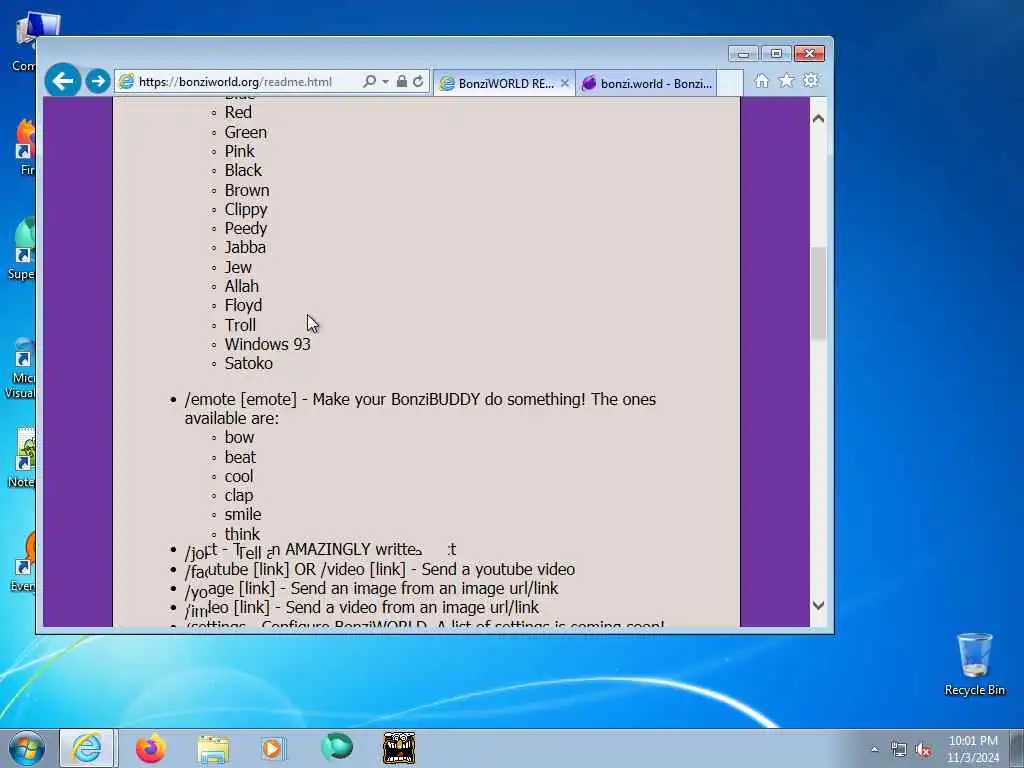The width and height of the screenshot is (1024, 768).
Task: Click the security lock icon in address bar
Action: point(402,82)
